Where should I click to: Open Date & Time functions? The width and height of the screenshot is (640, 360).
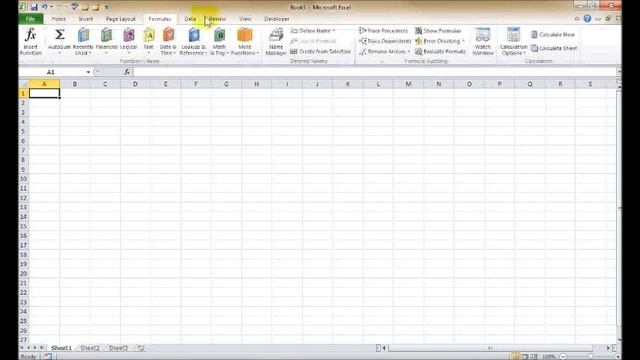[x=168, y=41]
